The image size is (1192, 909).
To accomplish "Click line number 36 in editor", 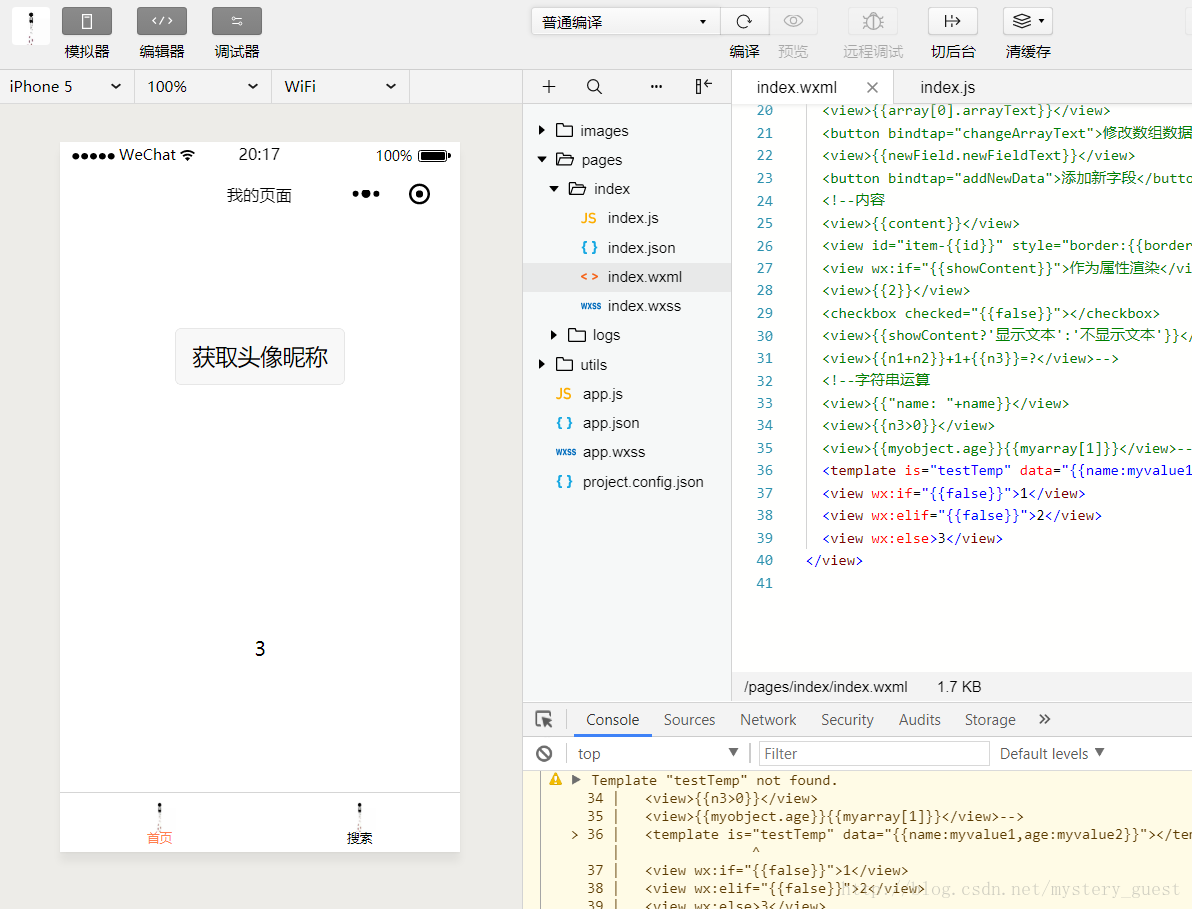I will click(765, 470).
